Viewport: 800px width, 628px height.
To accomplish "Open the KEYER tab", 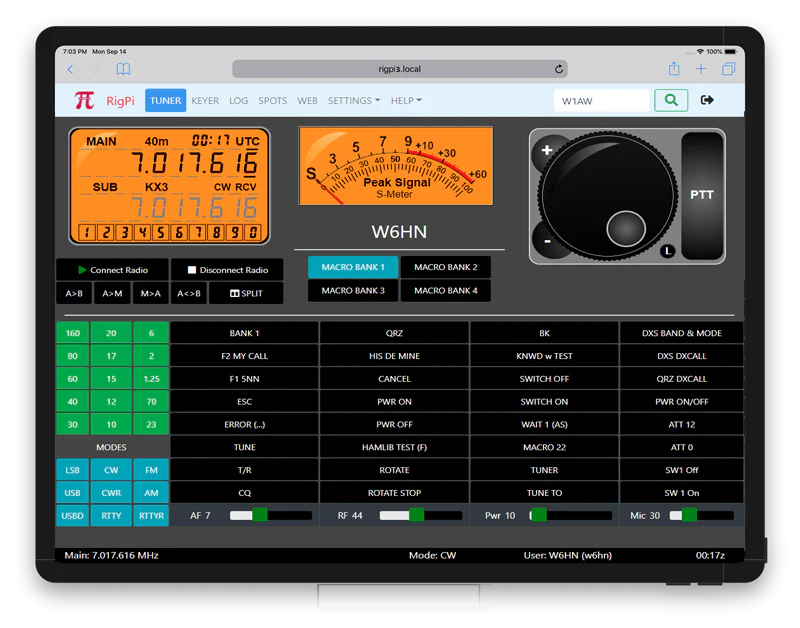I will [x=205, y=101].
